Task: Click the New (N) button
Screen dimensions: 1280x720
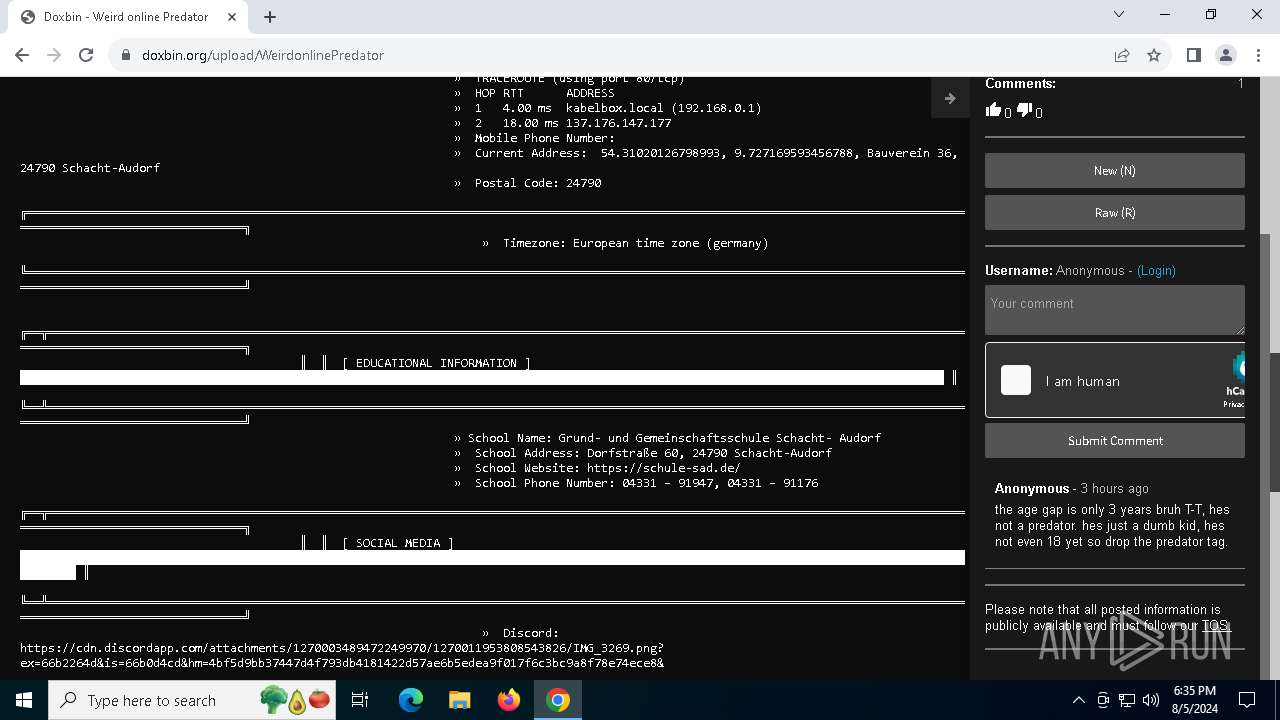Action: (x=1114, y=171)
